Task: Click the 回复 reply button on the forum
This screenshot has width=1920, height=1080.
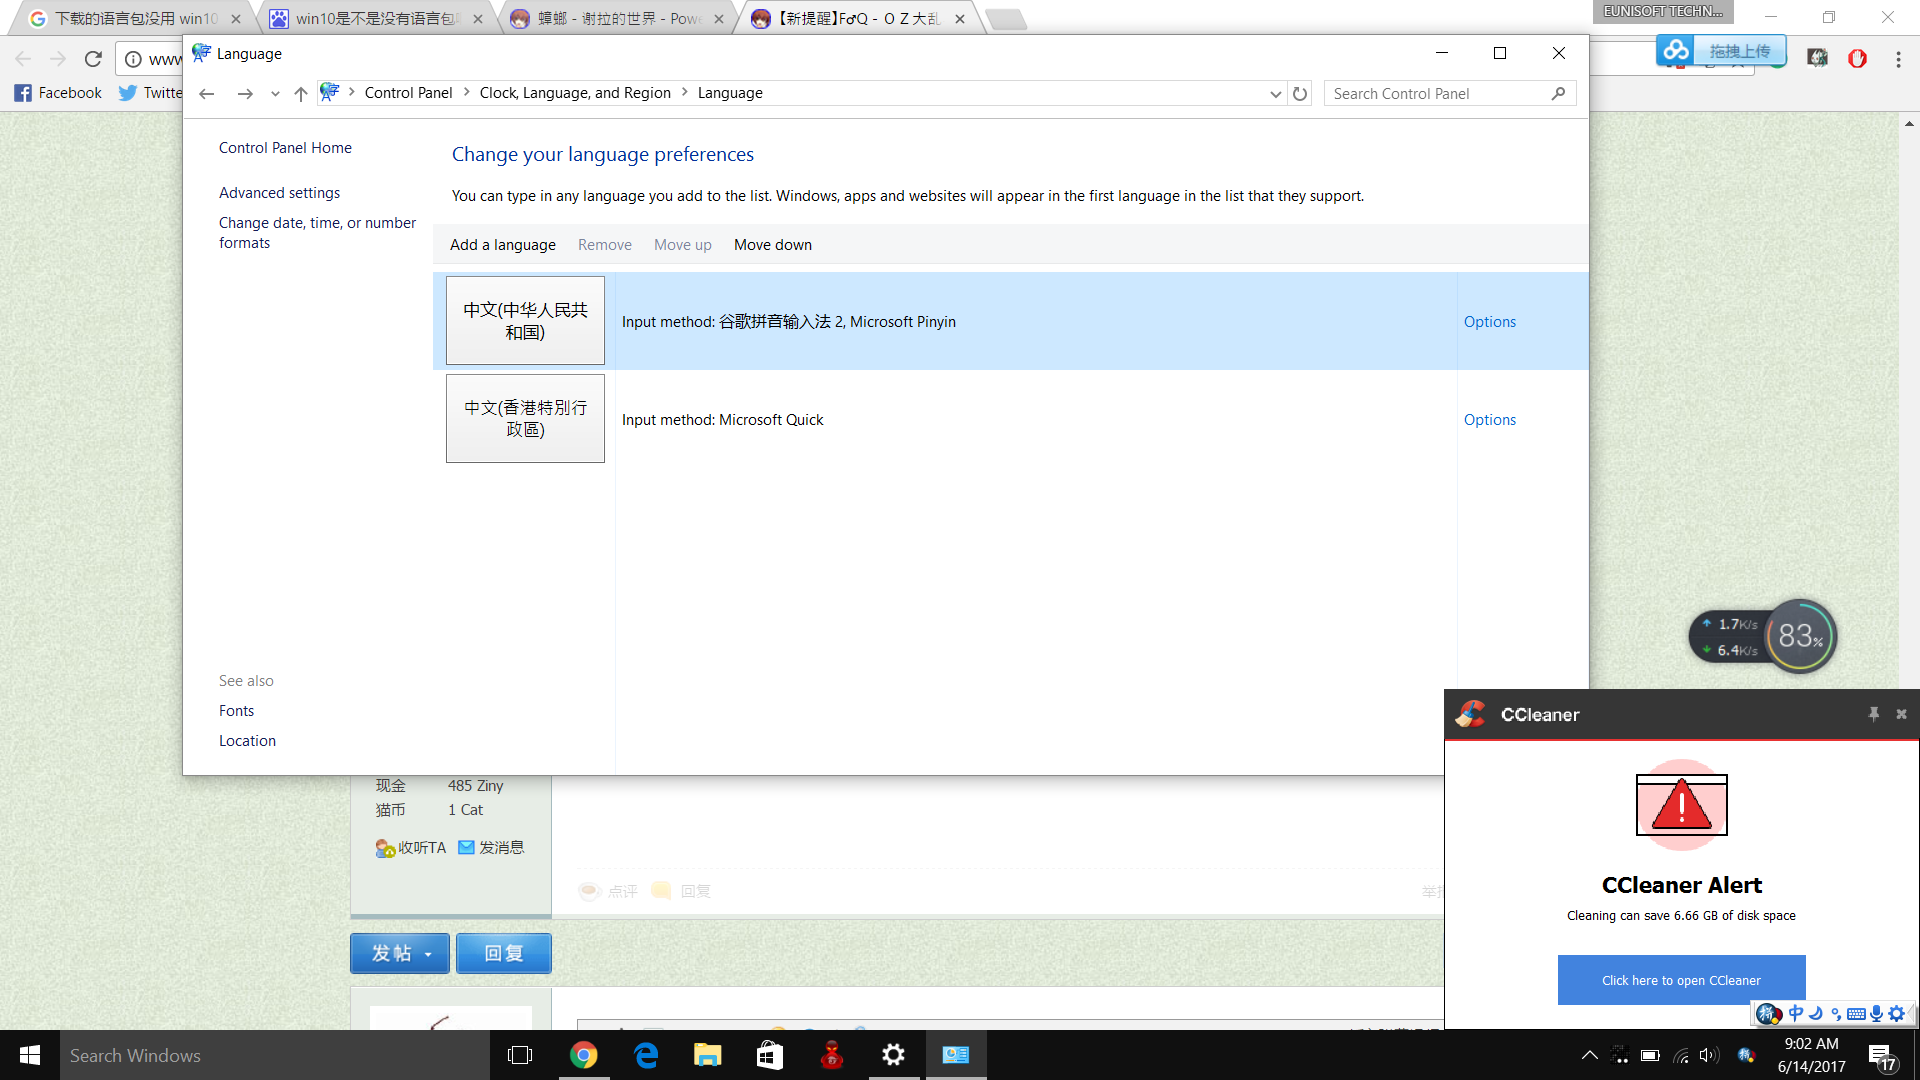Action: (x=504, y=953)
